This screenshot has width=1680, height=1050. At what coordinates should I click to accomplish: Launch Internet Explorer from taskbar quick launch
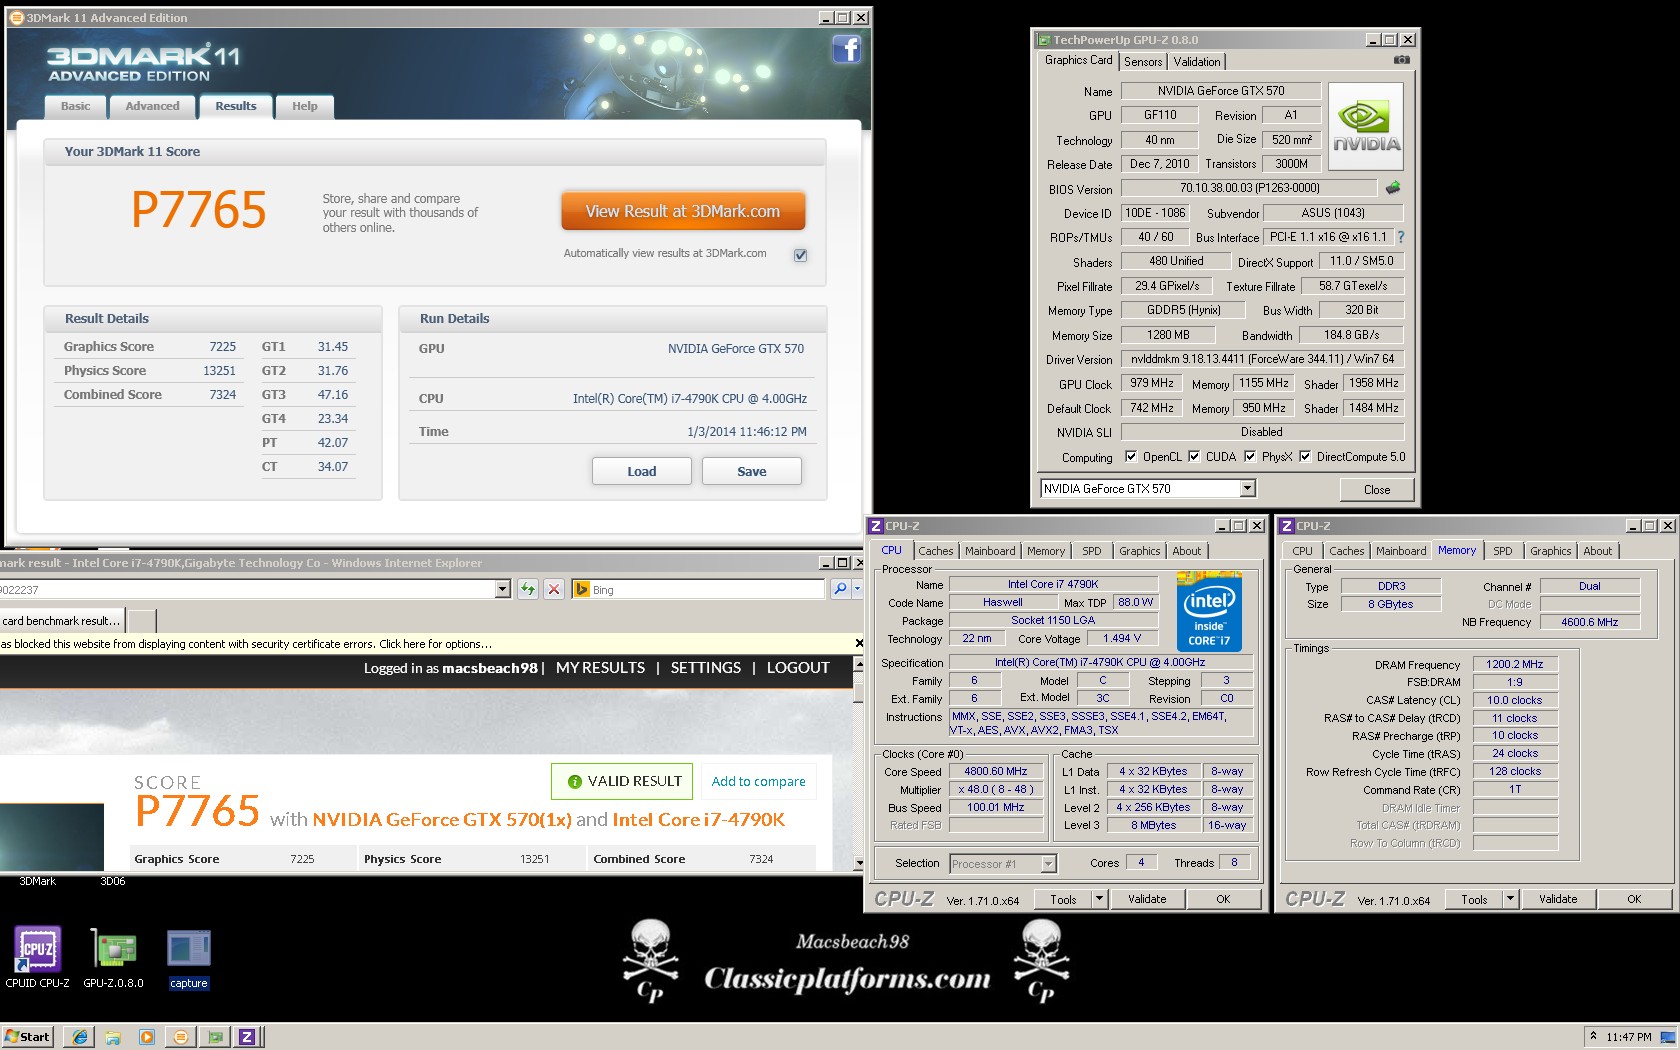tap(80, 1037)
